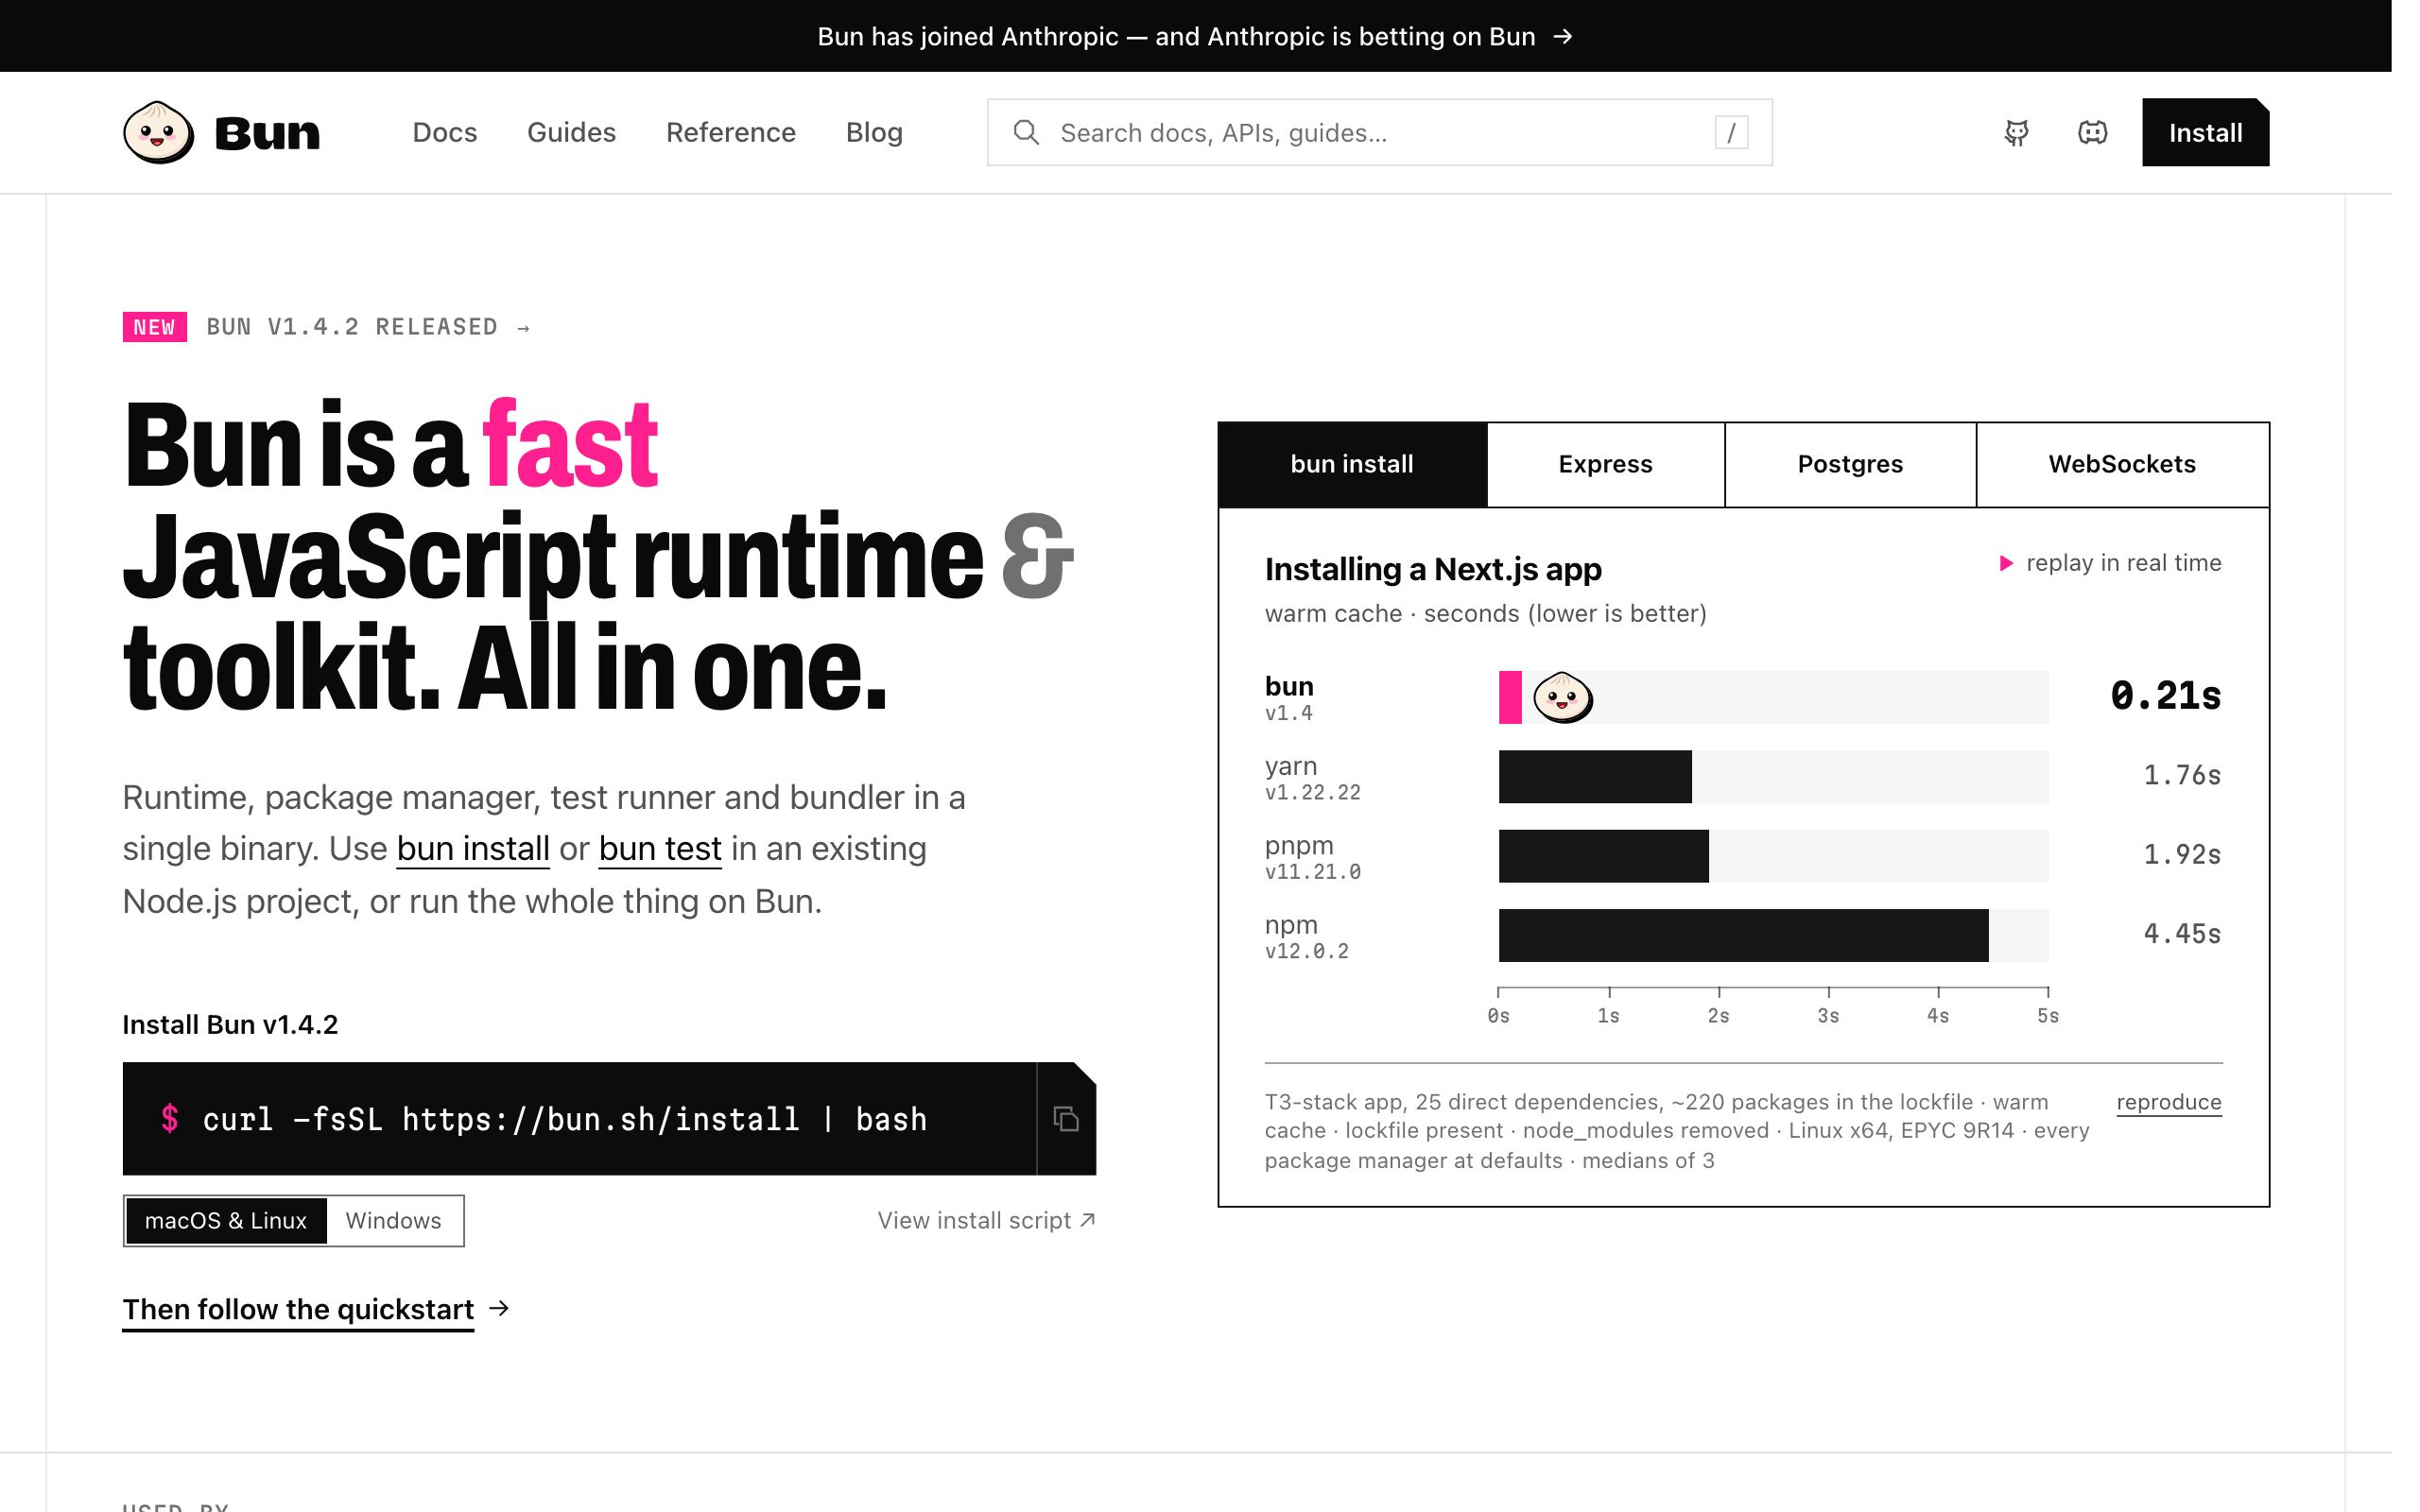Select the bun install benchmark tab
This screenshot has height=1512, width=2420.
tap(1352, 464)
